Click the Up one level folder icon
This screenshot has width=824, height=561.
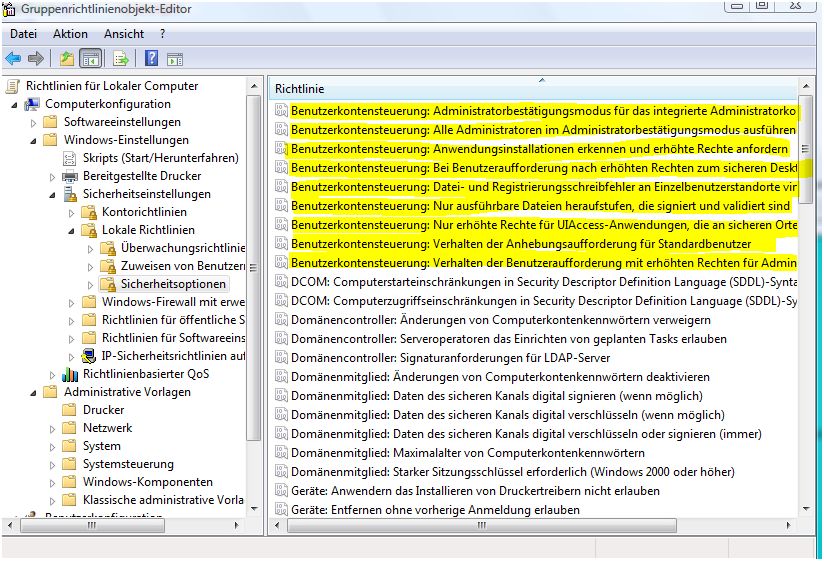67,58
